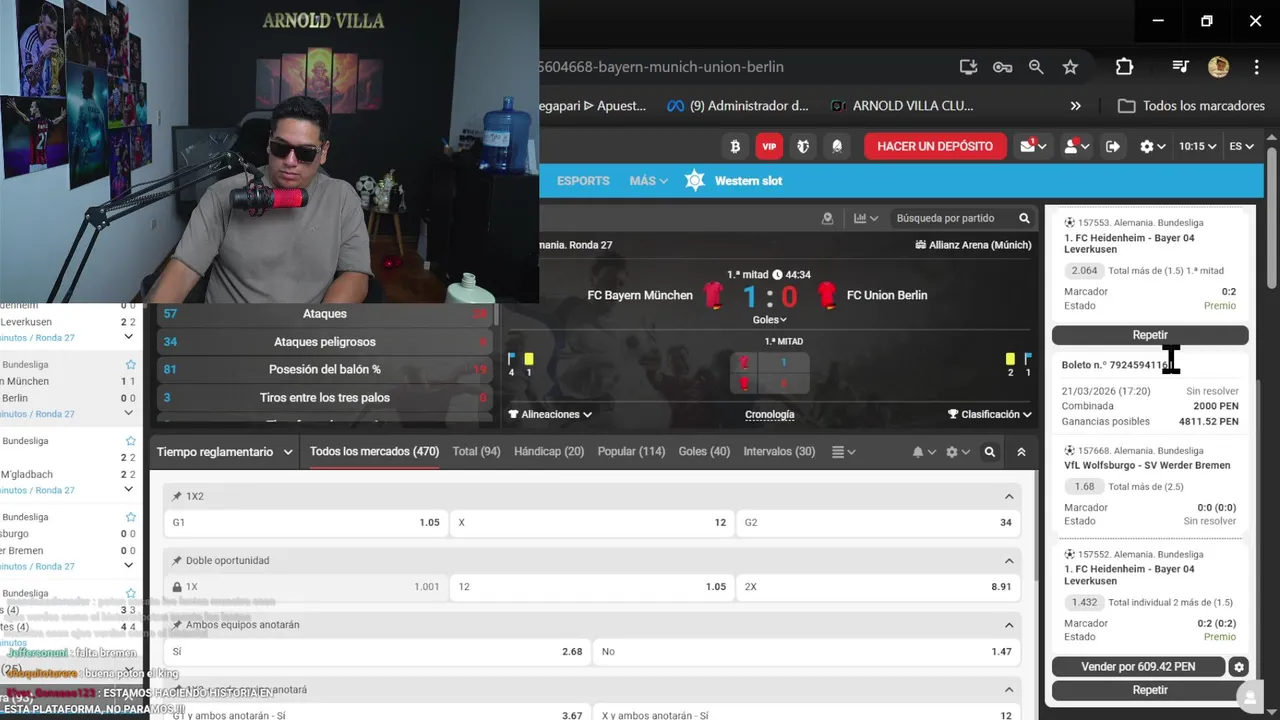Image resolution: width=1280 pixels, height=720 pixels.
Task: Open gear settings beside Vender button
Action: [1239, 666]
